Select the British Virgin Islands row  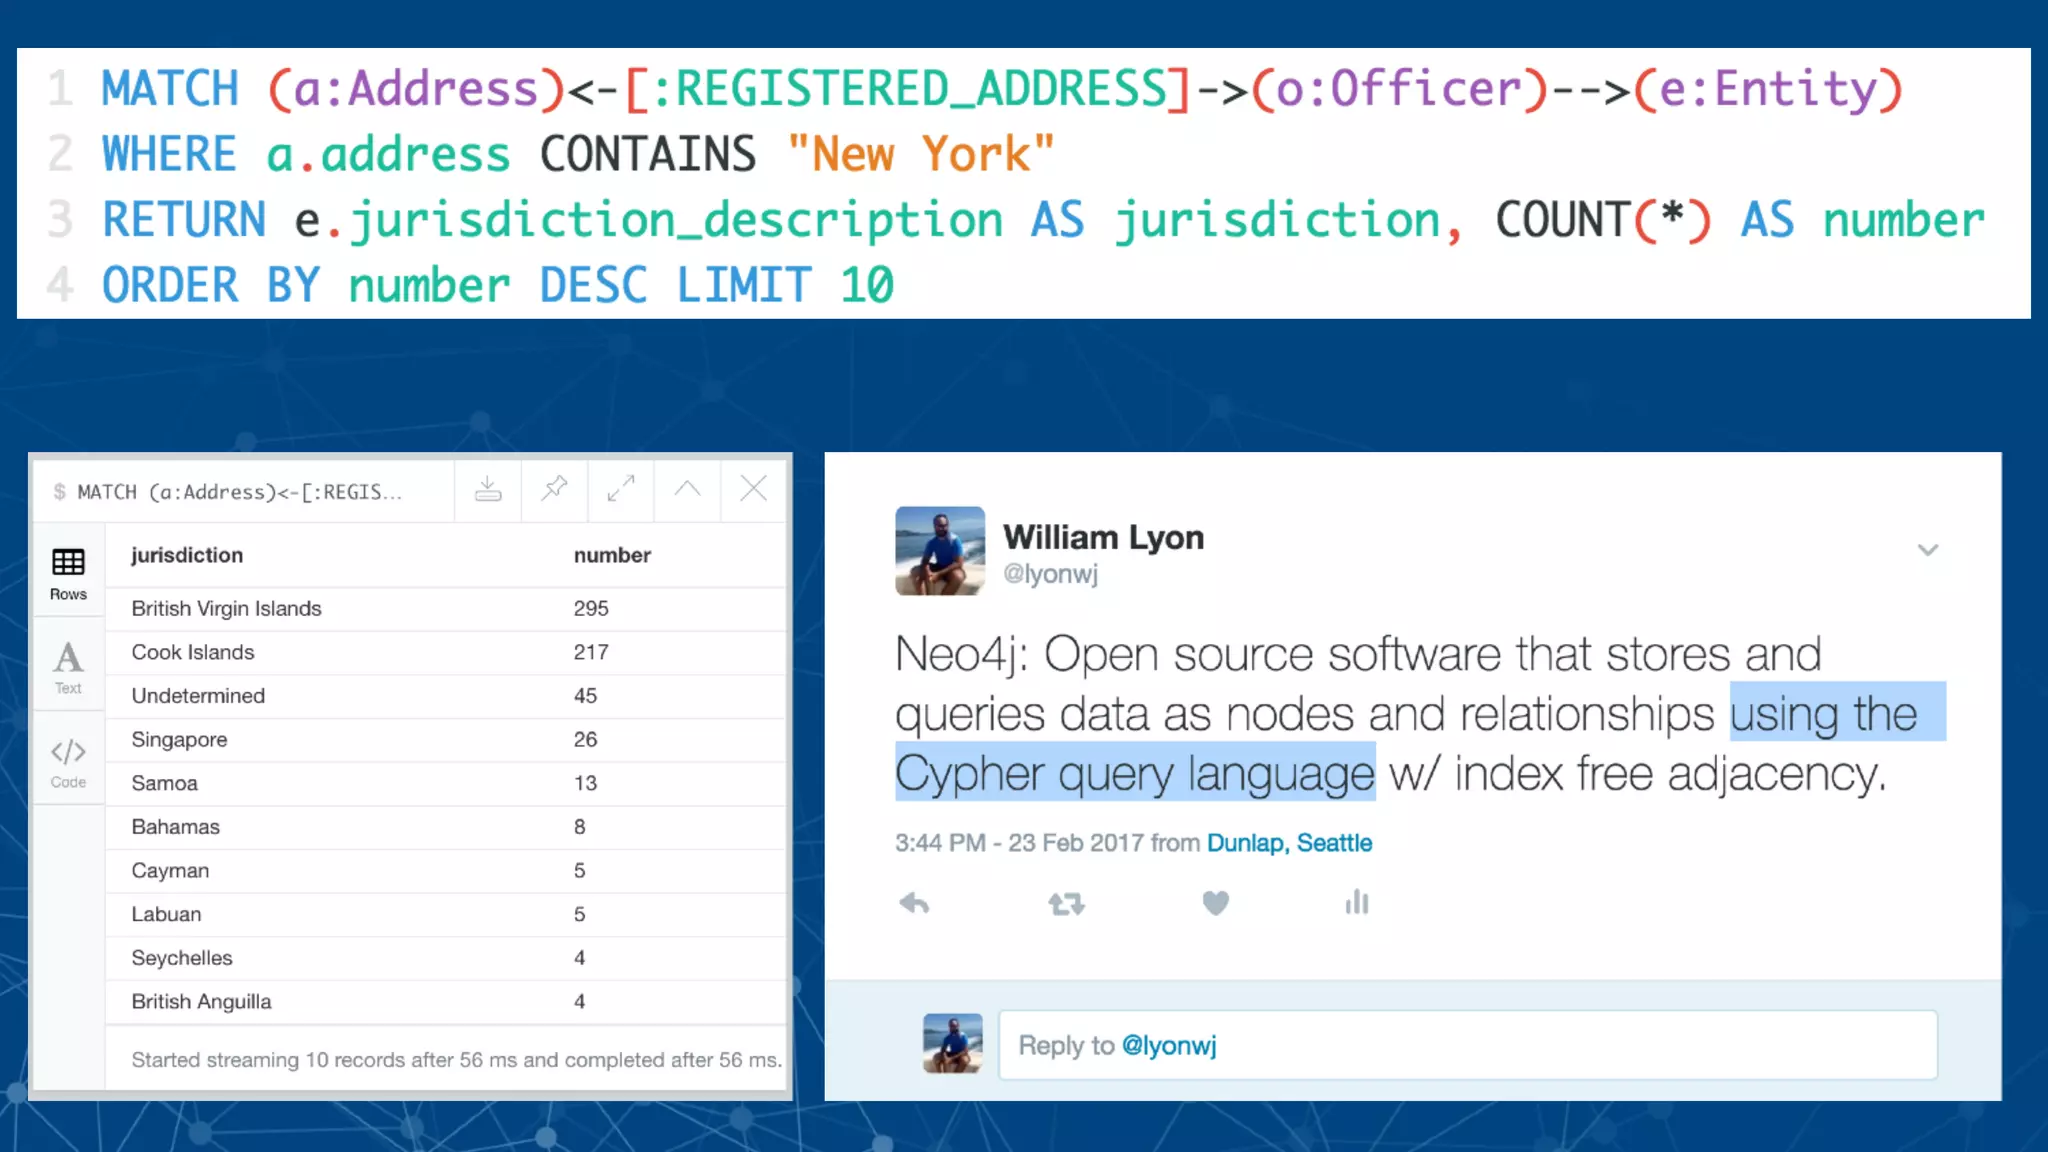(x=227, y=608)
